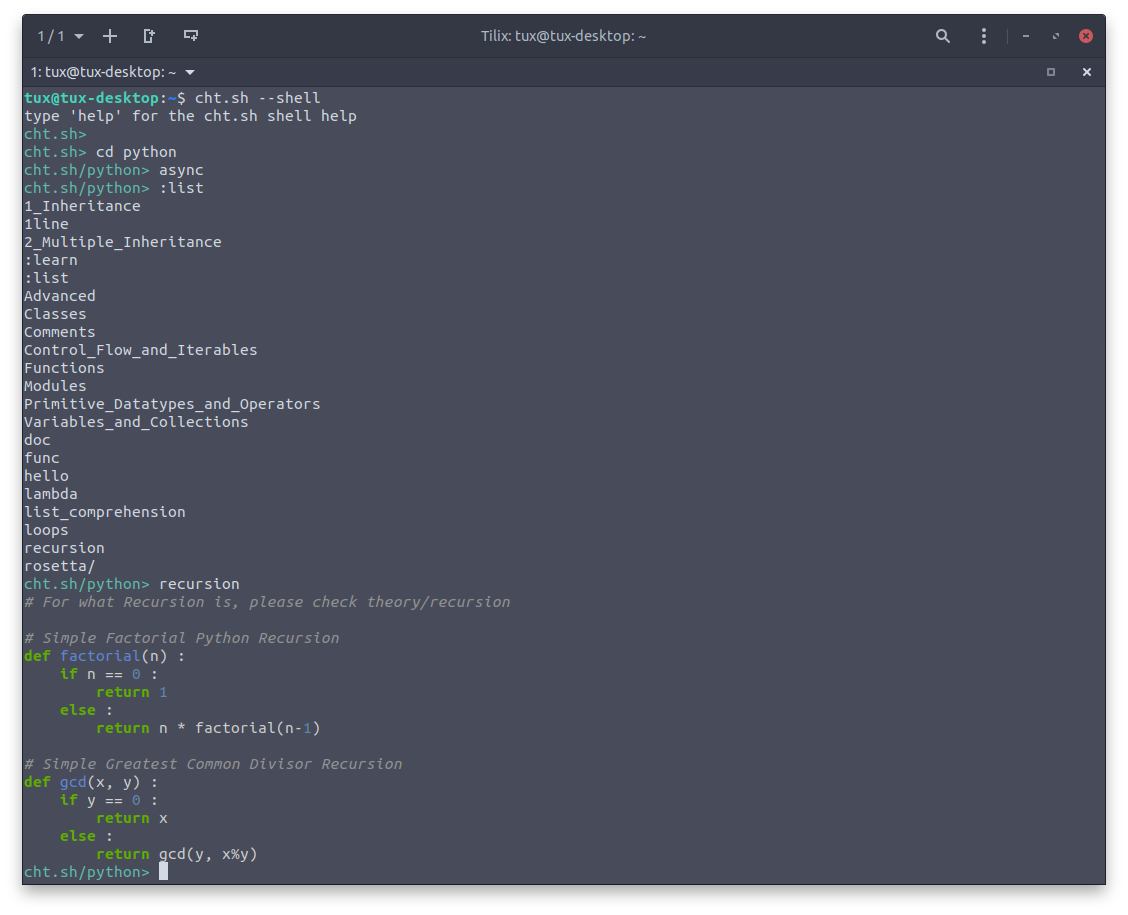1128x915 pixels.
Task: Open the three-dot Tilix main menu
Action: pyautogui.click(x=984, y=36)
